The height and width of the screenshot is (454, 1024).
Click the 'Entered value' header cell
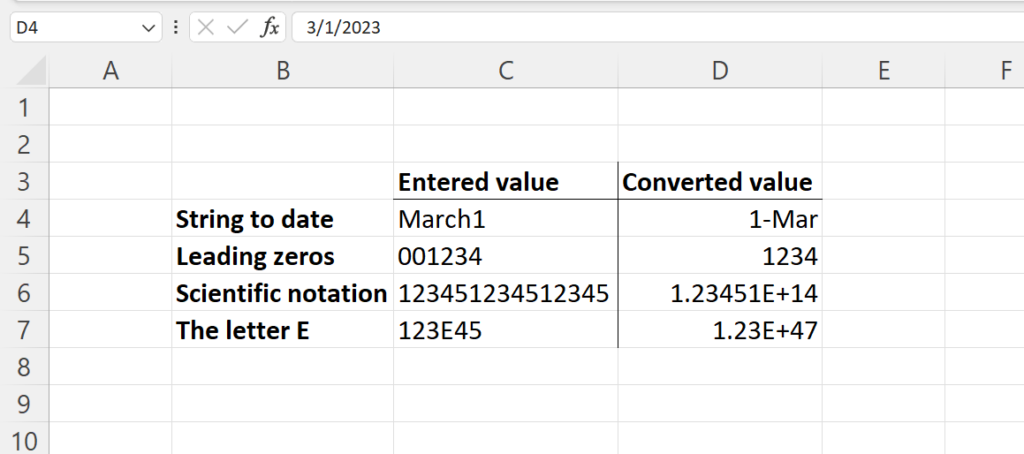(505, 181)
